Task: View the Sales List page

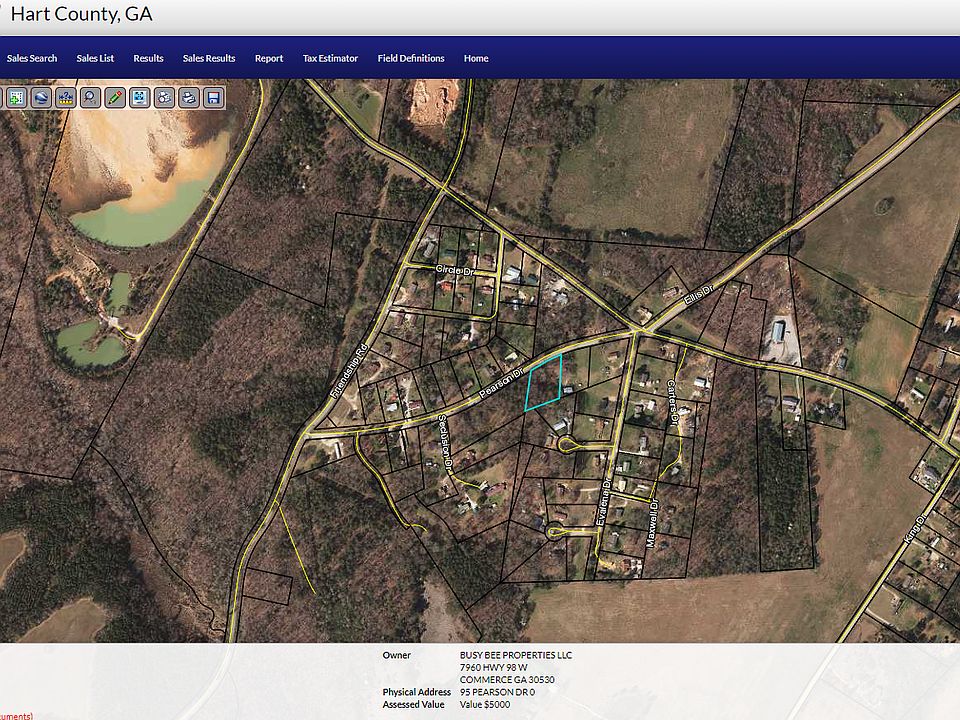Action: [x=95, y=58]
